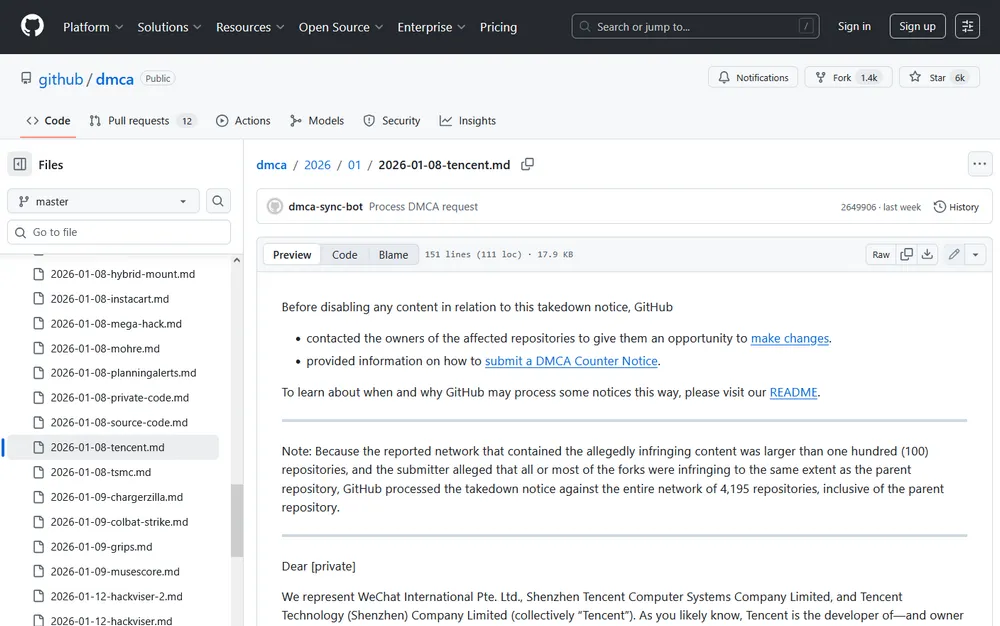Open the three-dot more options menu
The width and height of the screenshot is (1000, 626).
click(980, 164)
